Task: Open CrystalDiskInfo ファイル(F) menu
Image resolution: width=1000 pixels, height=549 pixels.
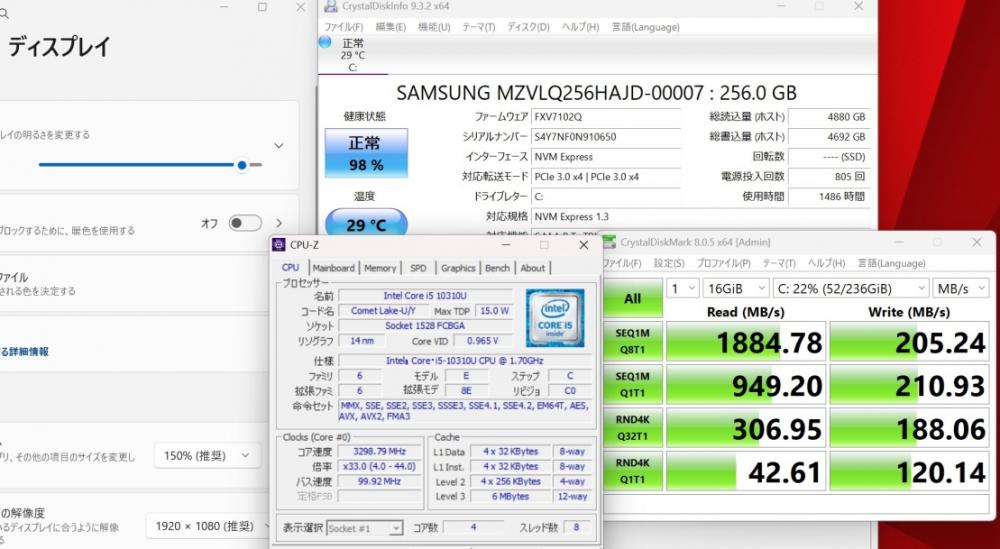Action: click(x=343, y=27)
